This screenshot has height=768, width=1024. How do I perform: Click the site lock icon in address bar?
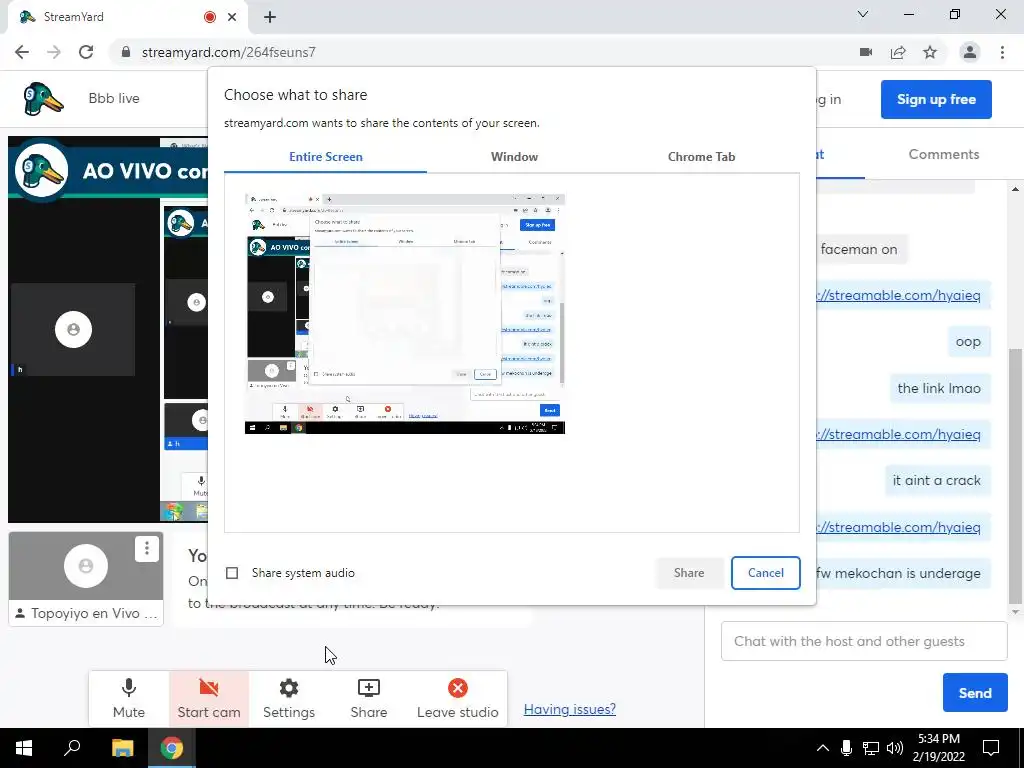tap(126, 52)
